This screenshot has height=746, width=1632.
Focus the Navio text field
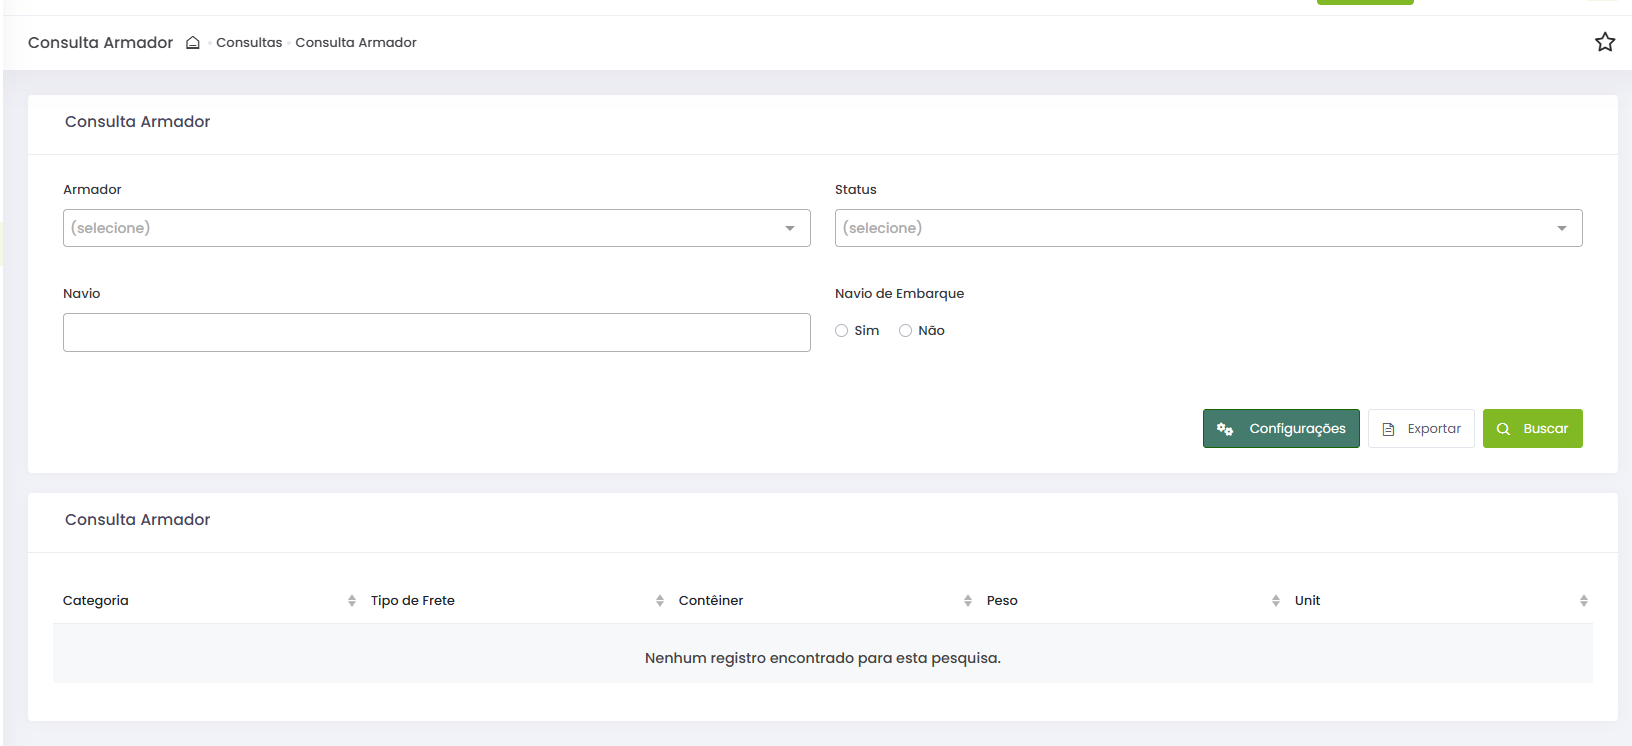pyautogui.click(x=437, y=332)
